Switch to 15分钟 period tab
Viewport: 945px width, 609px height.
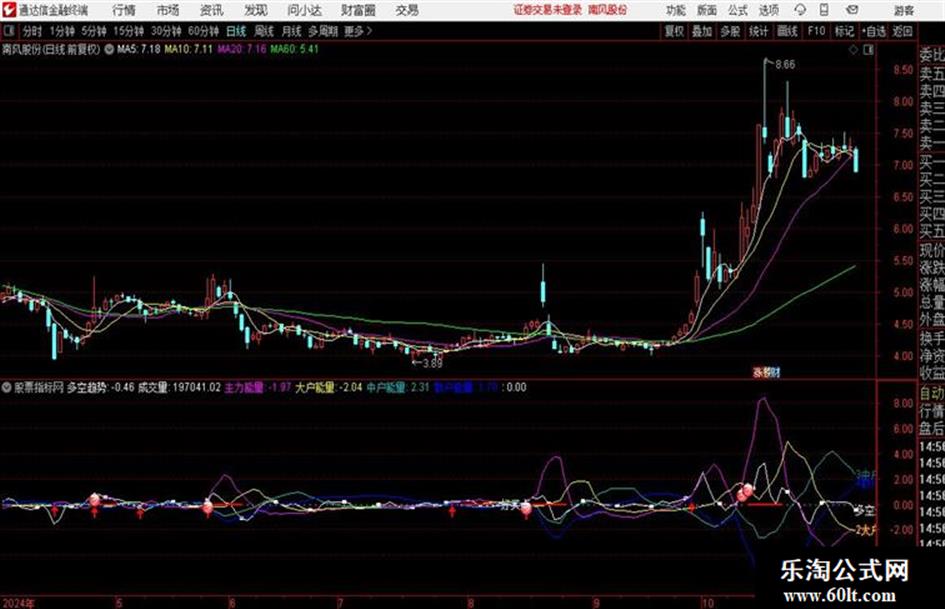[129, 31]
